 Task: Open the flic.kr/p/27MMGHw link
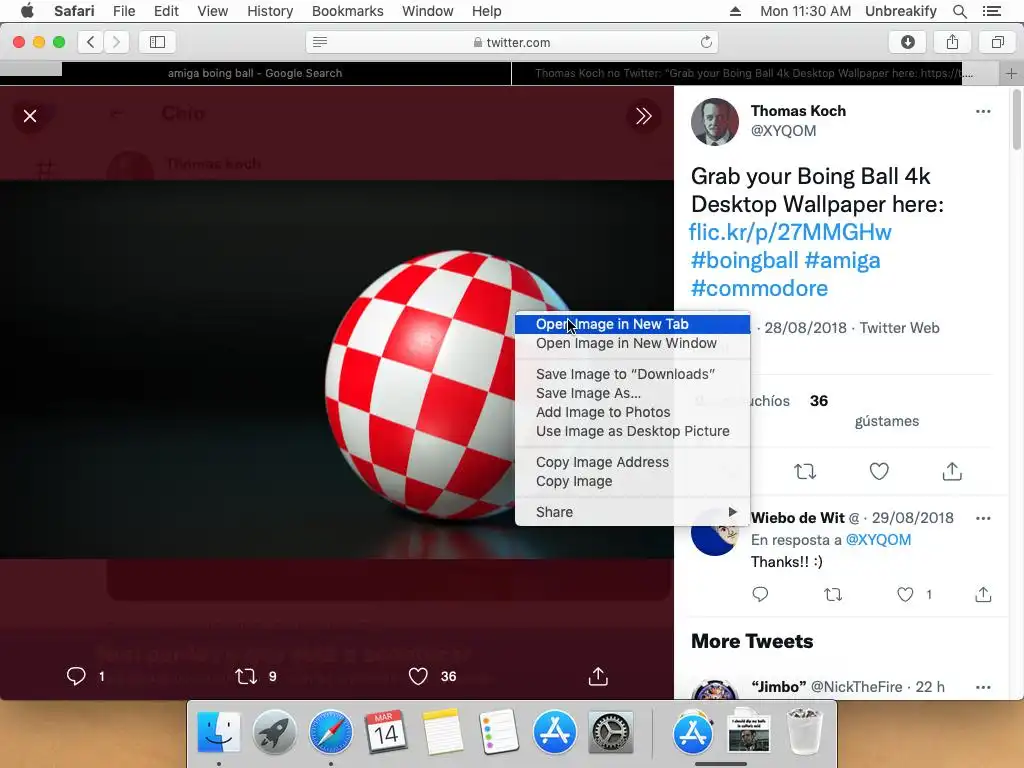click(790, 232)
